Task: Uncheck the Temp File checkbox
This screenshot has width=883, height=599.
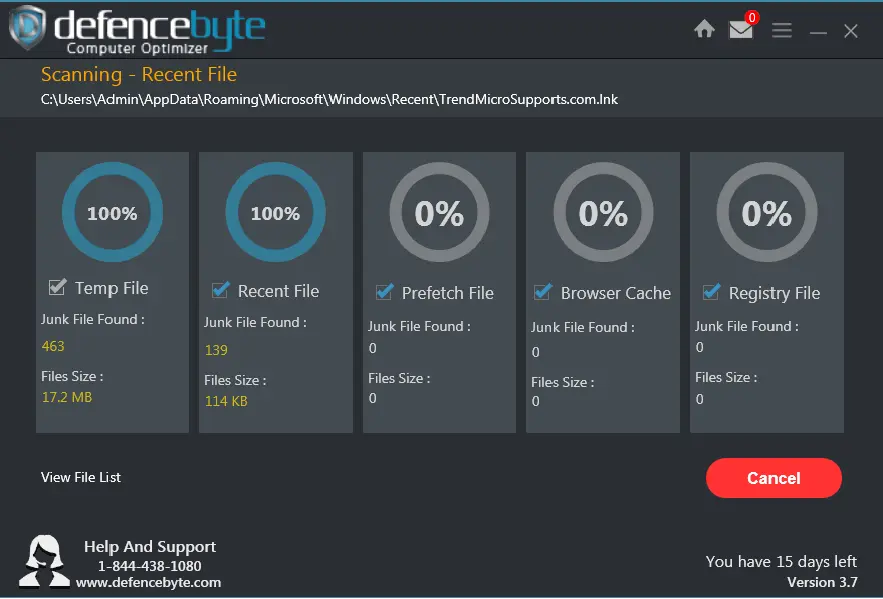Action: [57, 287]
